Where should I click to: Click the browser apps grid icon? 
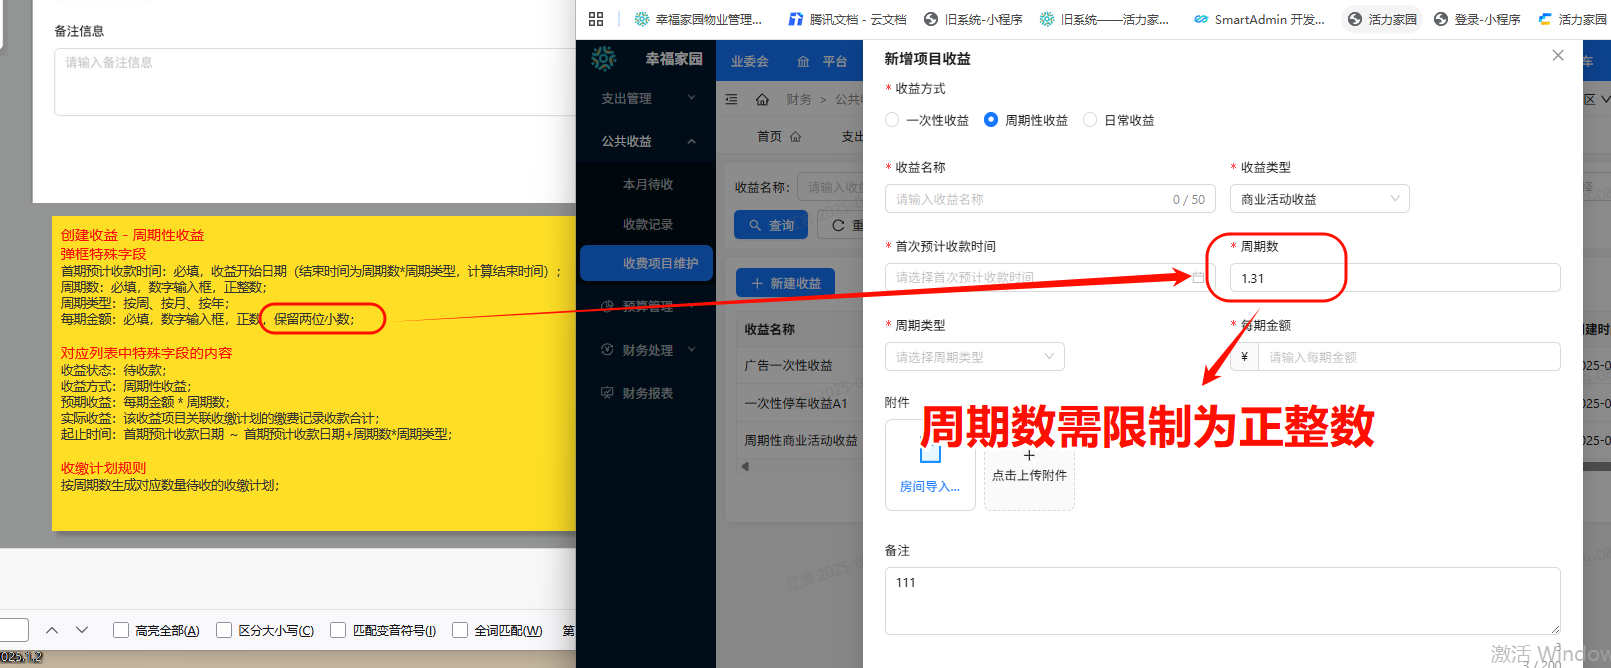(596, 19)
